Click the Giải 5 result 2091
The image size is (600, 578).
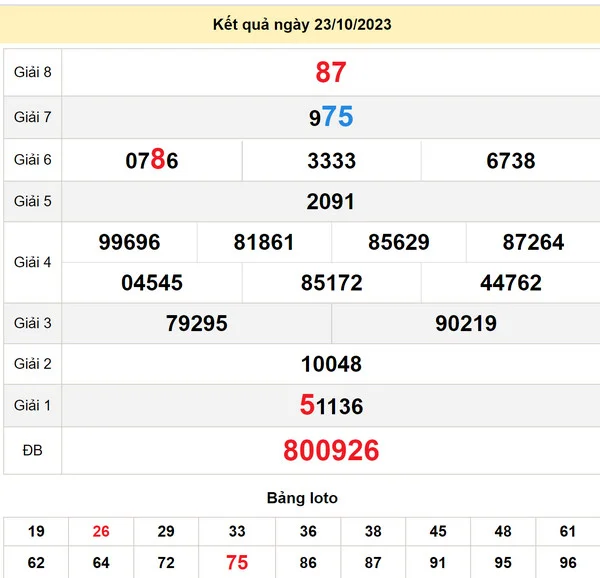pyautogui.click(x=331, y=202)
